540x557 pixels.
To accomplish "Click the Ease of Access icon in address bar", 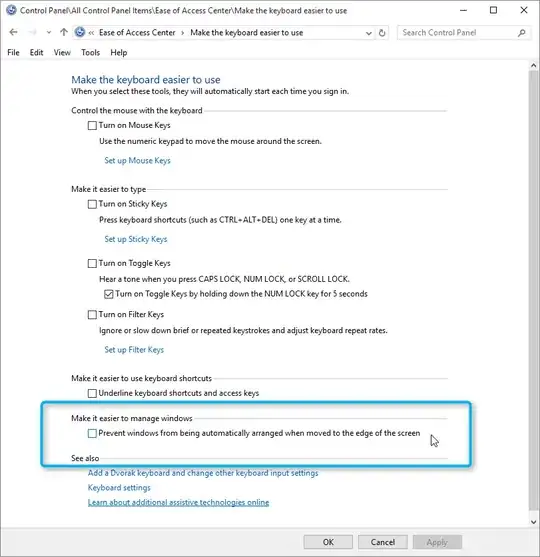I will 80,32.
